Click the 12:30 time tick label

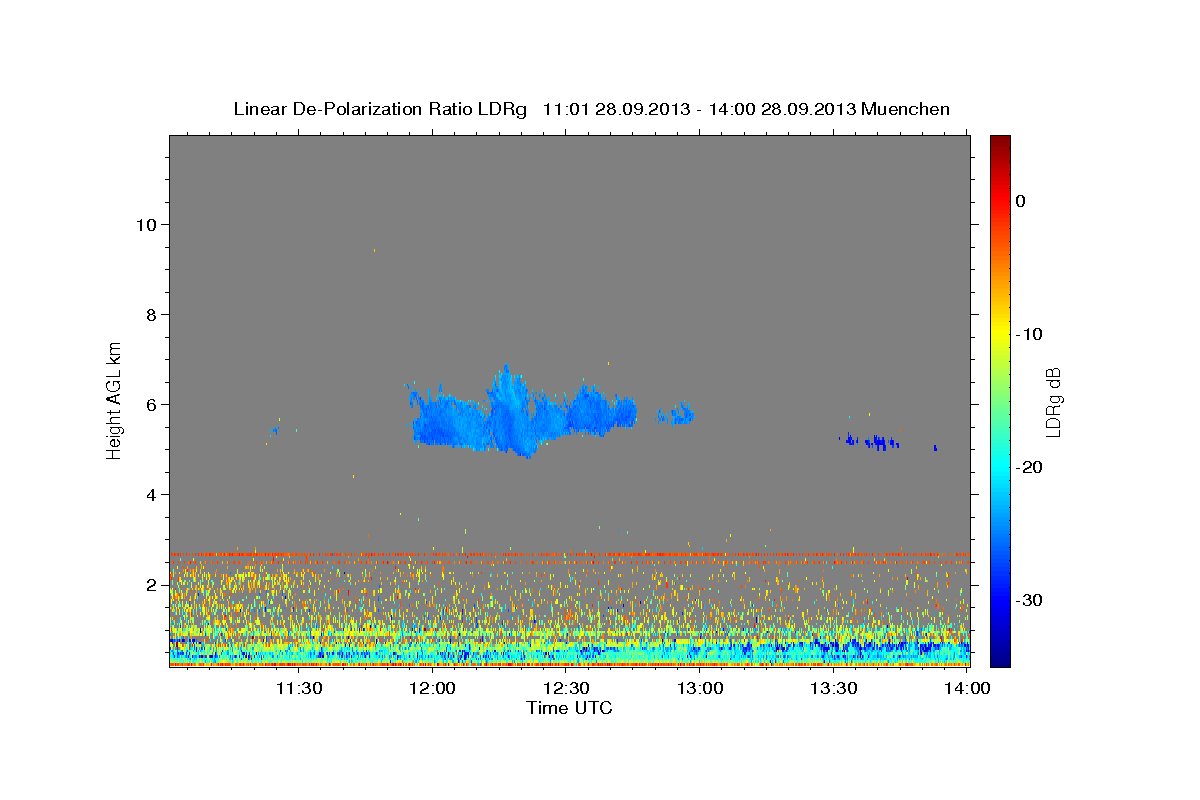tap(566, 688)
